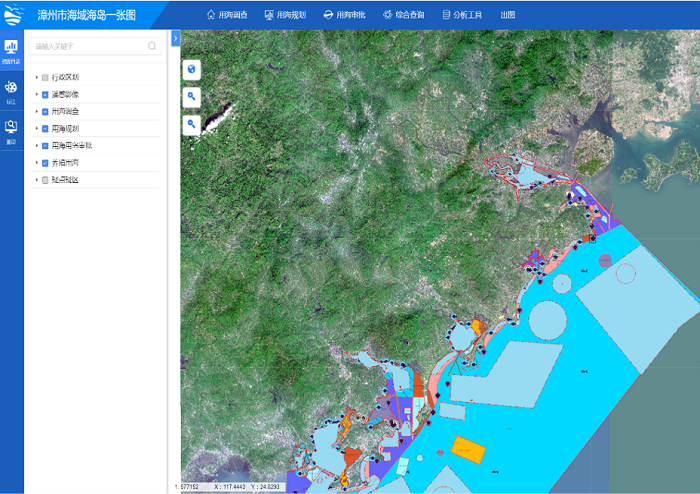The width and height of the screenshot is (700, 494).
Task: Click the search magnifier in keyword box
Action: pyautogui.click(x=152, y=46)
